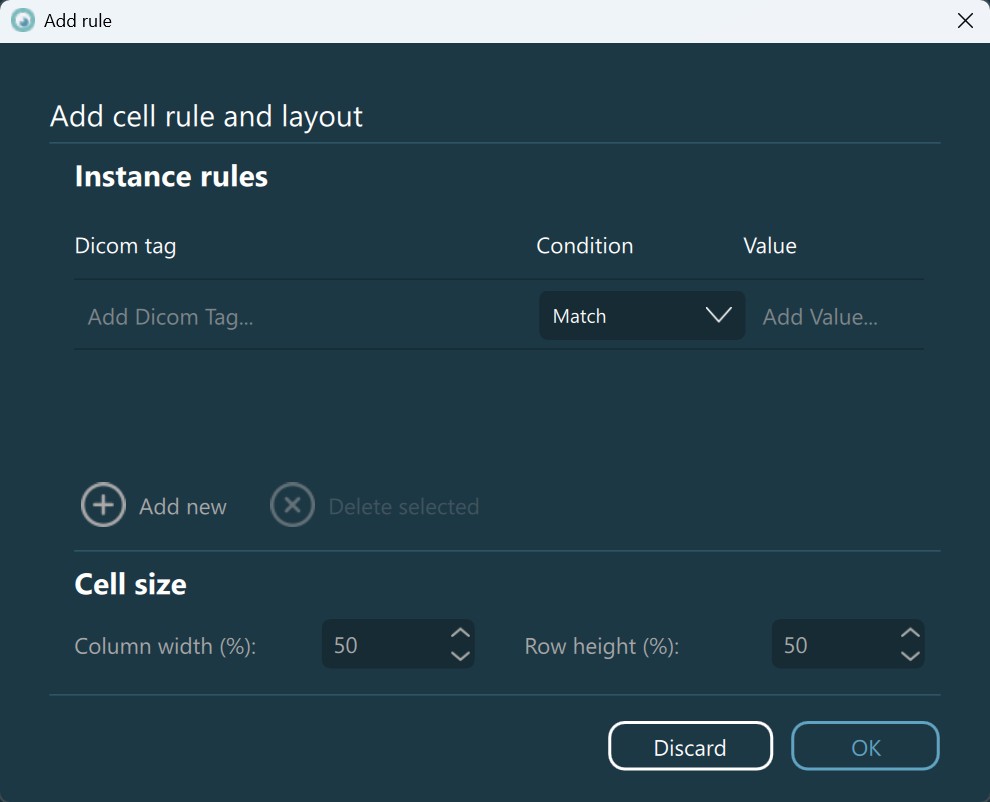Click the app logo in the title bar
Viewport: 990px width, 802px height.
coord(22,20)
